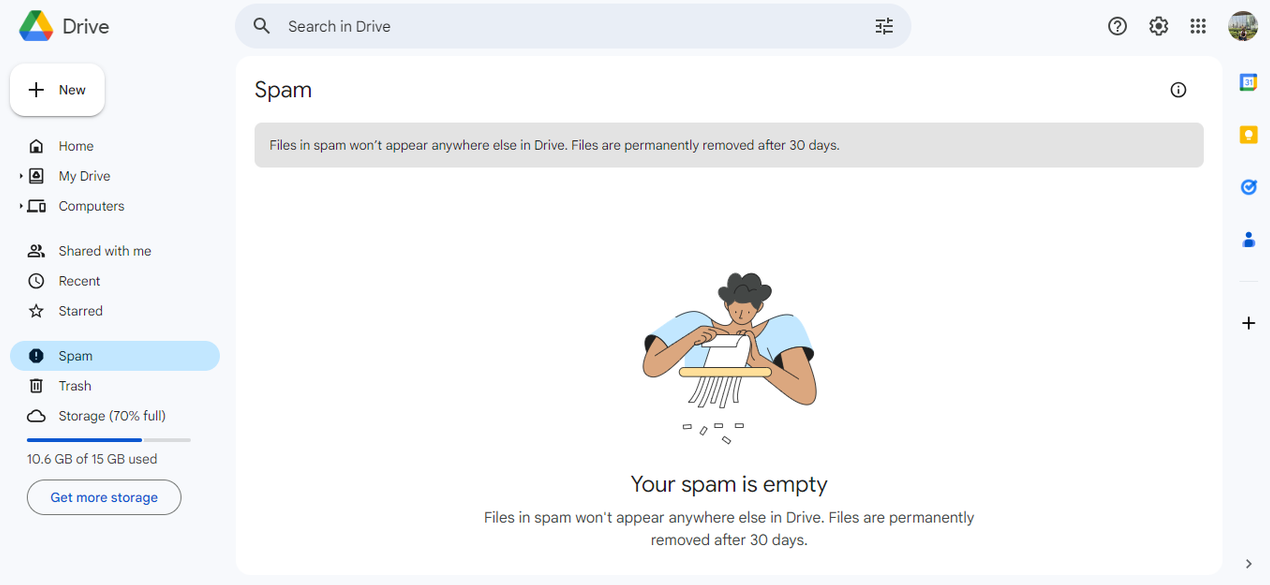Screen dimensions: 1270x585
Task: Click the Search in Drive field
Action: (573, 26)
